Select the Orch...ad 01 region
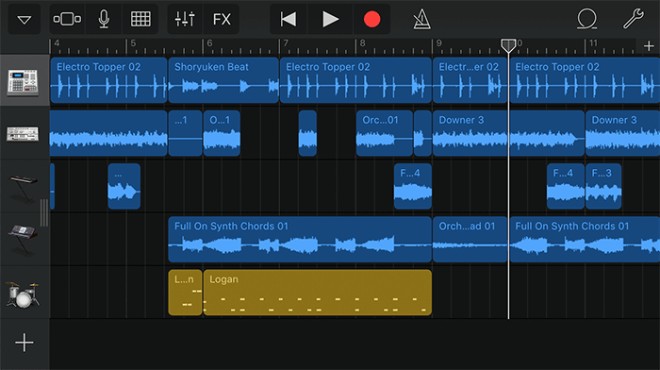Image resolution: width=660 pixels, height=370 pixels. pos(470,240)
